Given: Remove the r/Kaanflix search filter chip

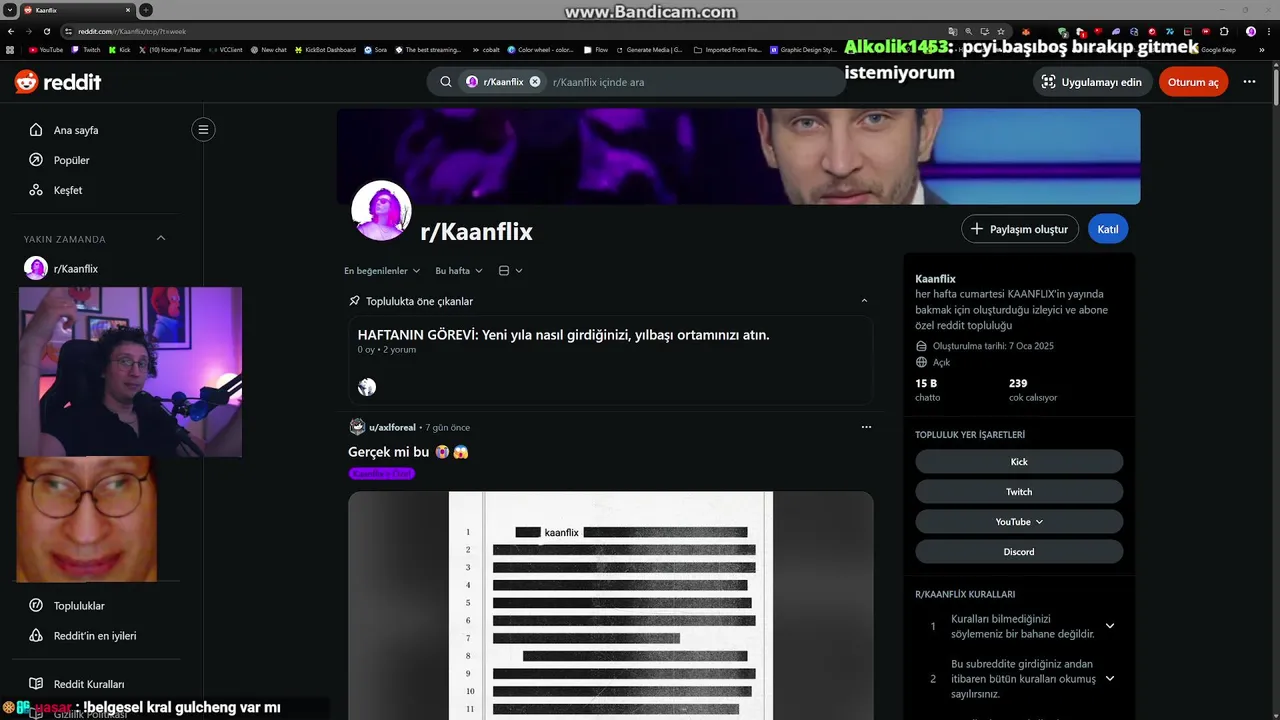Looking at the screenshot, I should 535,82.
